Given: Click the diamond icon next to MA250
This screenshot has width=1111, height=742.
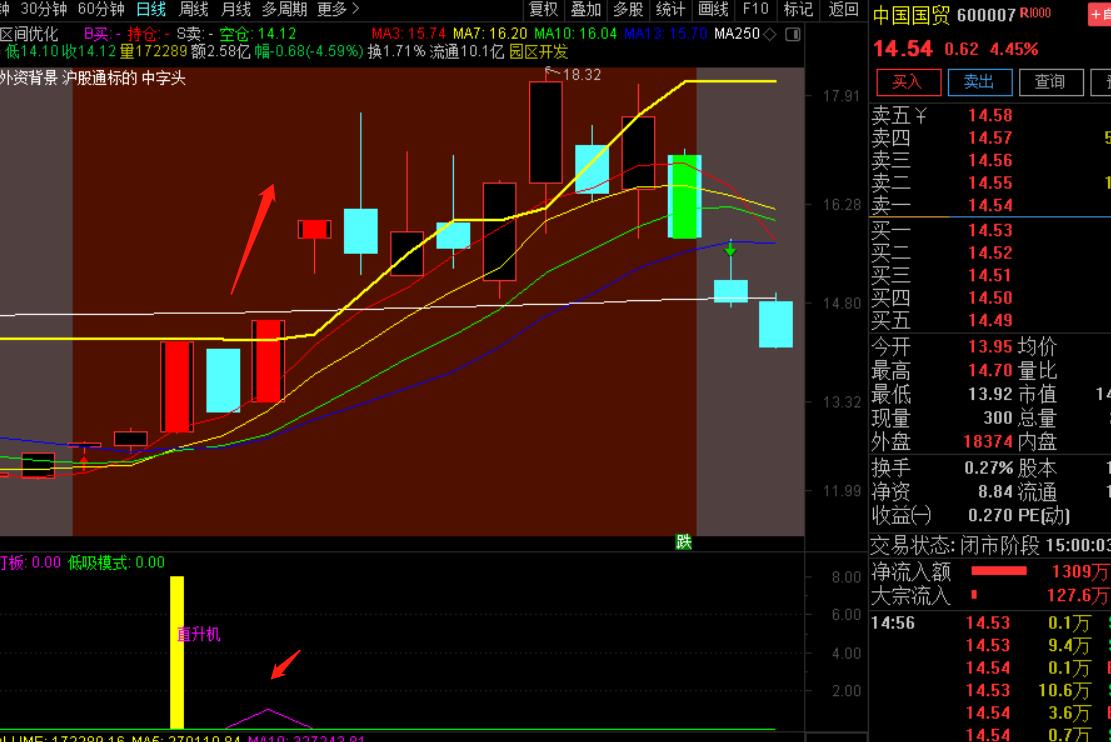Looking at the screenshot, I should point(768,34).
